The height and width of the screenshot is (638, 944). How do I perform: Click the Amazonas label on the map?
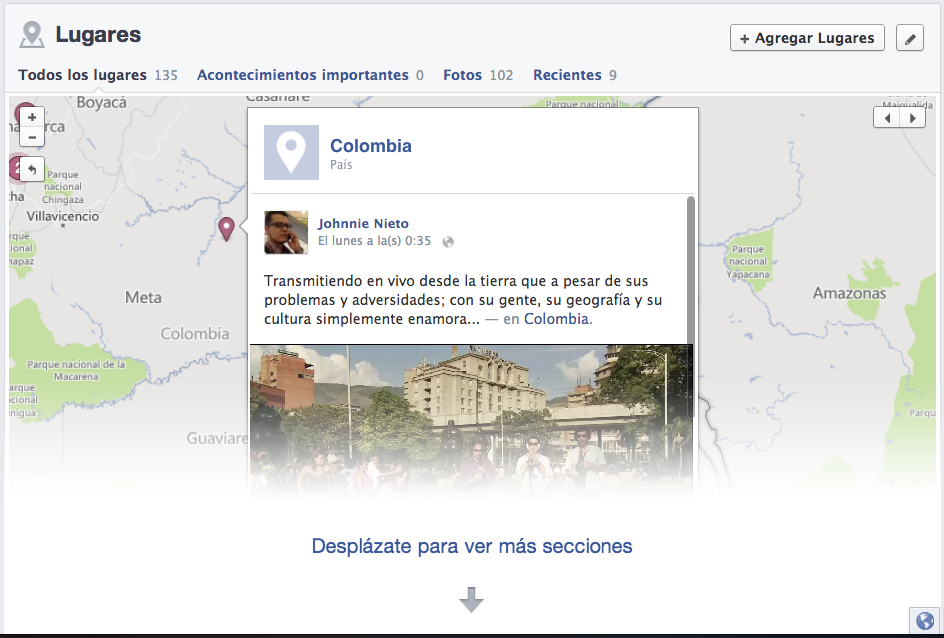849,294
